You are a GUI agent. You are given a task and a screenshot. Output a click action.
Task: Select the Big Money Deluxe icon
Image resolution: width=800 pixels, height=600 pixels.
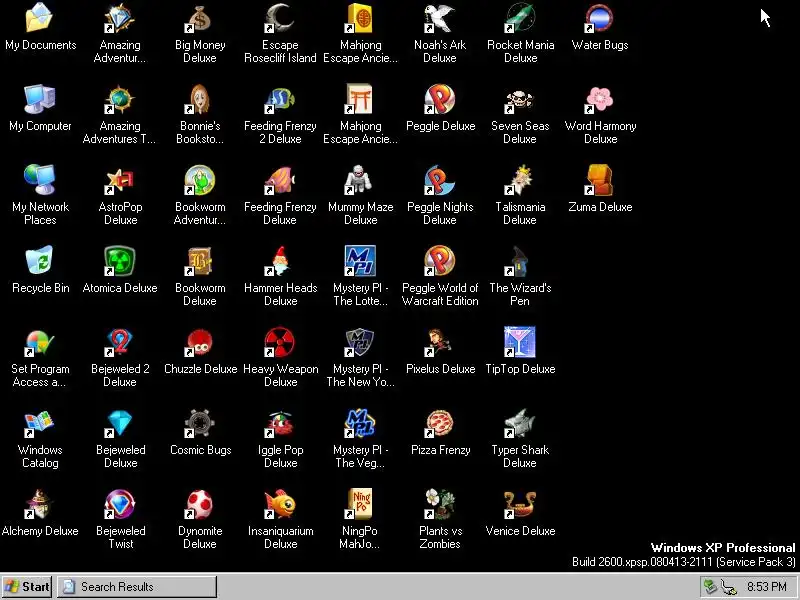point(200,18)
